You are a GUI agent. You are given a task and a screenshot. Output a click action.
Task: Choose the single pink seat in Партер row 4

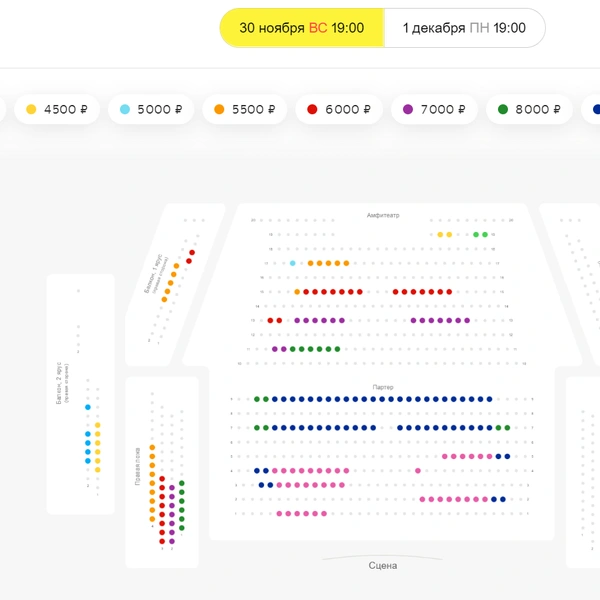418,471
